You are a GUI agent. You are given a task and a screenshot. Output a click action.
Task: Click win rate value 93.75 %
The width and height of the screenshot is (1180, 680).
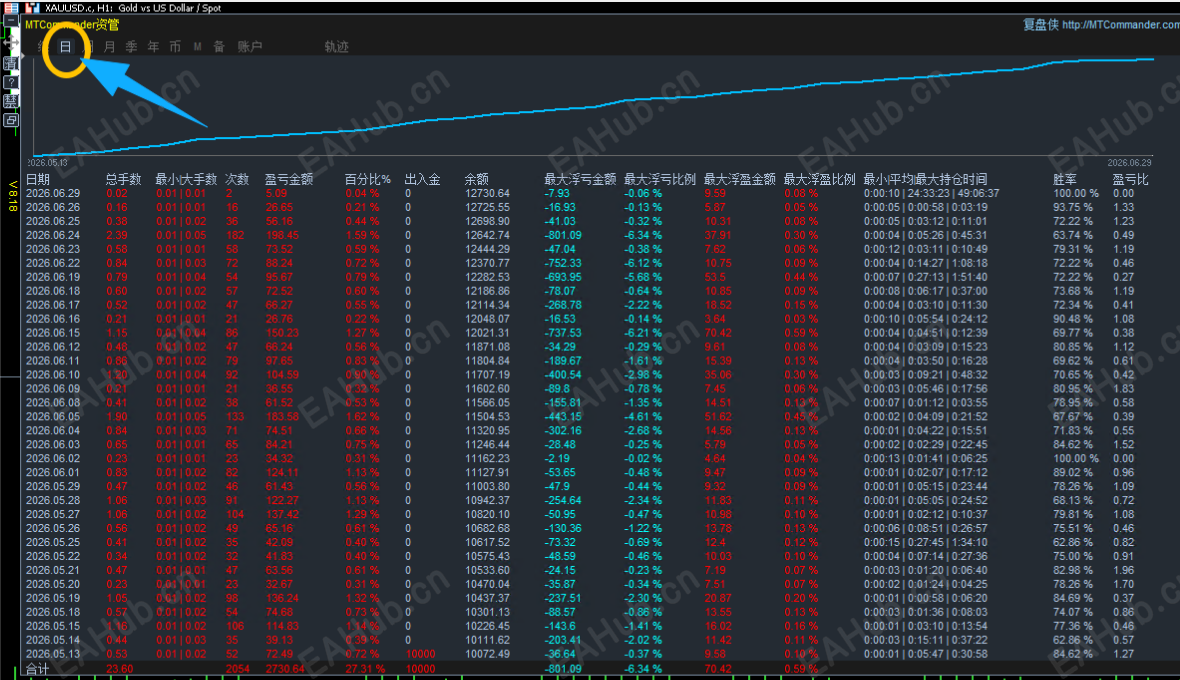pyautogui.click(x=1073, y=207)
